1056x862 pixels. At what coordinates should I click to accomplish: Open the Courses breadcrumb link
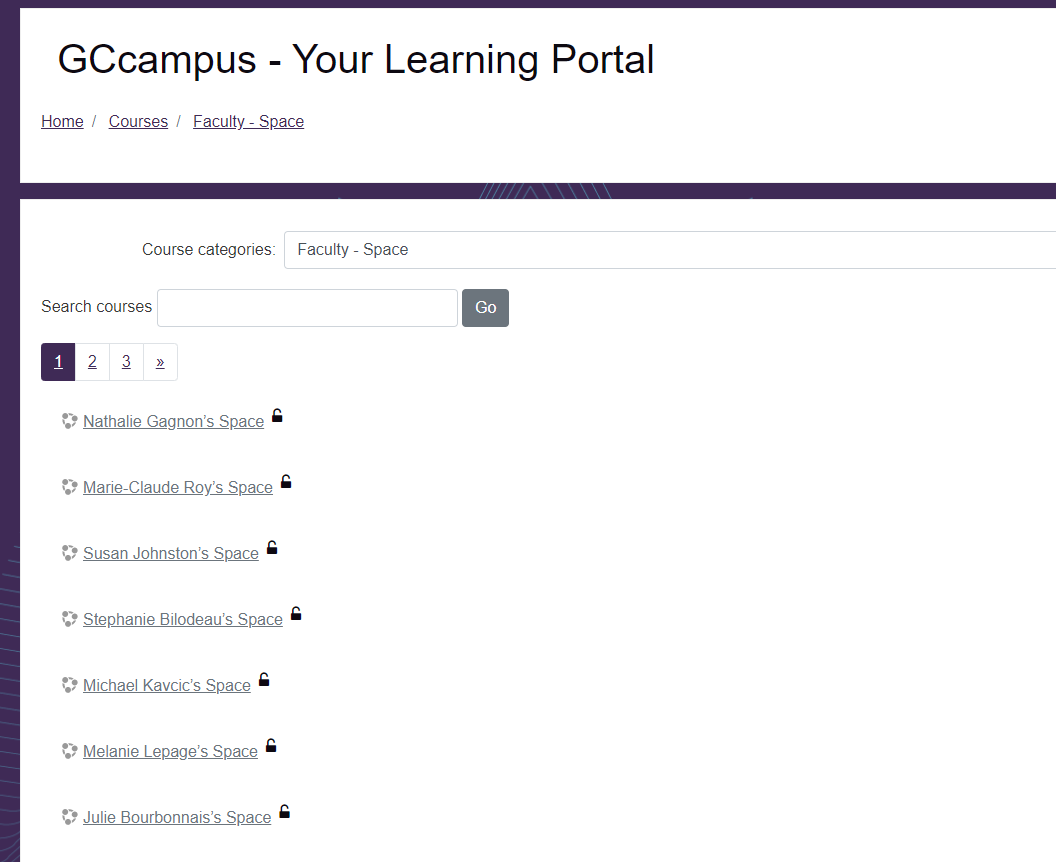tap(138, 121)
